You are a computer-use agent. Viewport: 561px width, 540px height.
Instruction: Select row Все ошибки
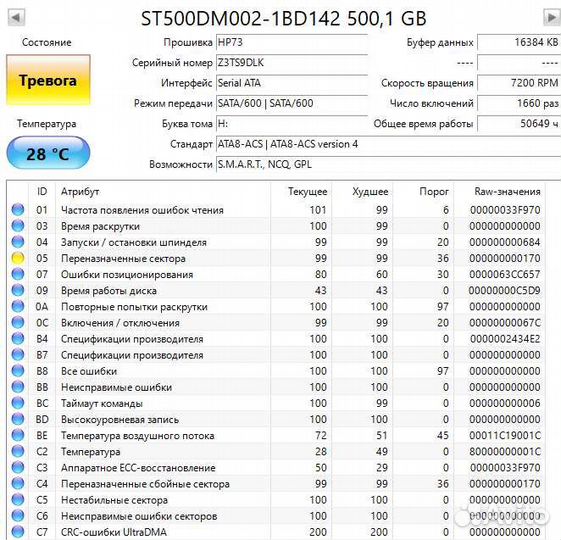[276, 371]
